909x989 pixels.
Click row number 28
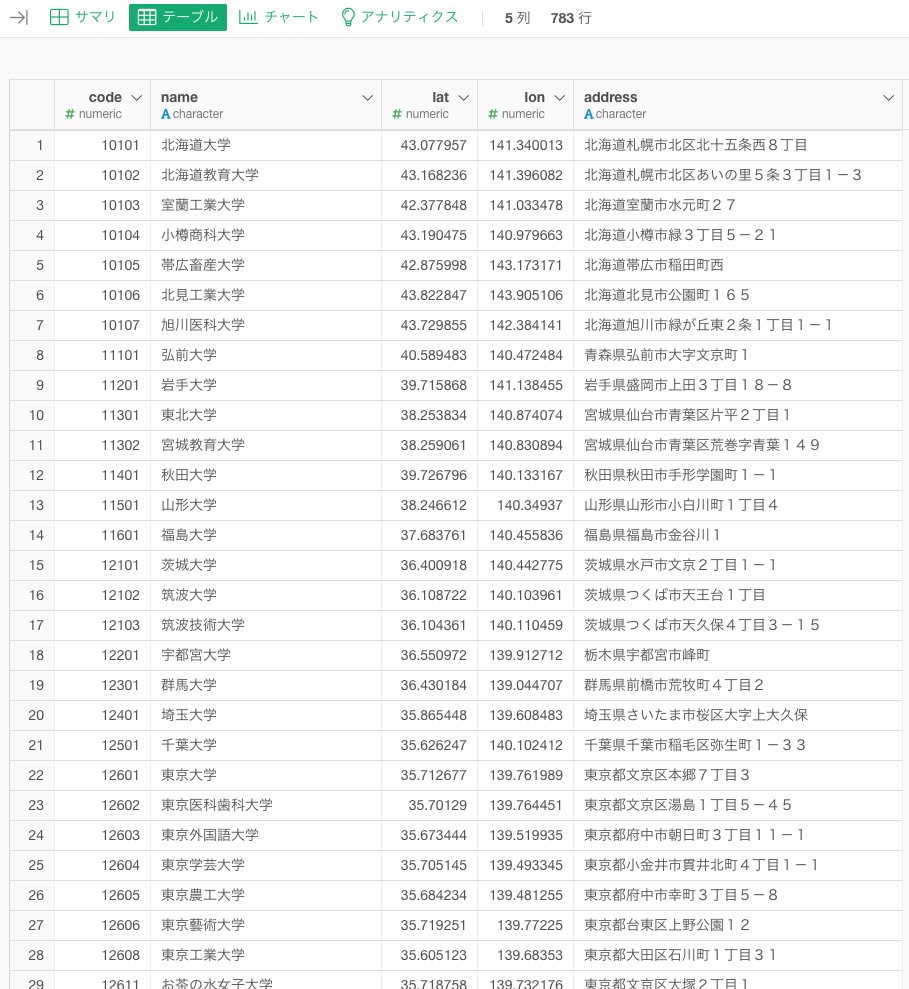32,955
